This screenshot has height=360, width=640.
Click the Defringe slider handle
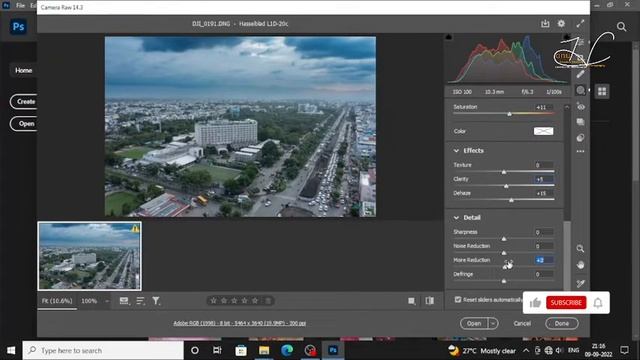[x=504, y=281]
